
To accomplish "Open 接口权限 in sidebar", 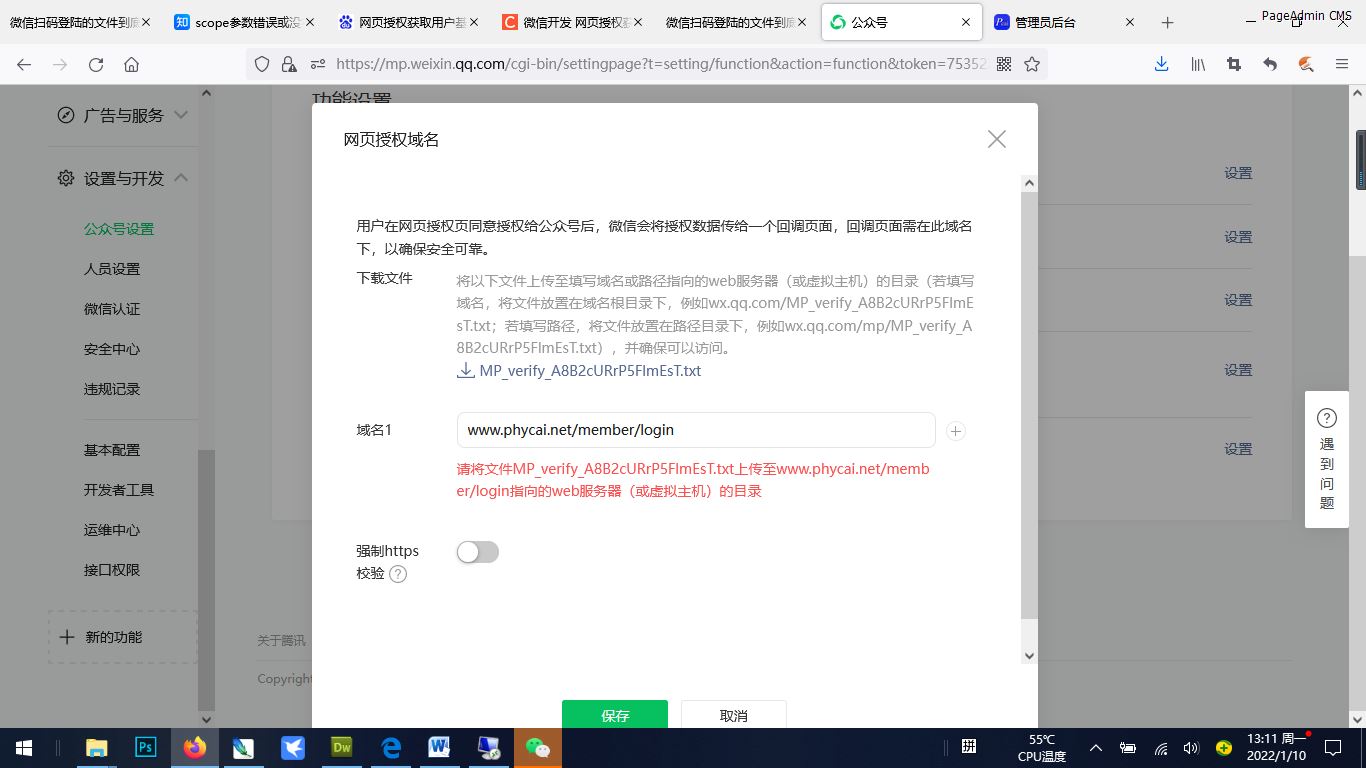I will pos(112,570).
